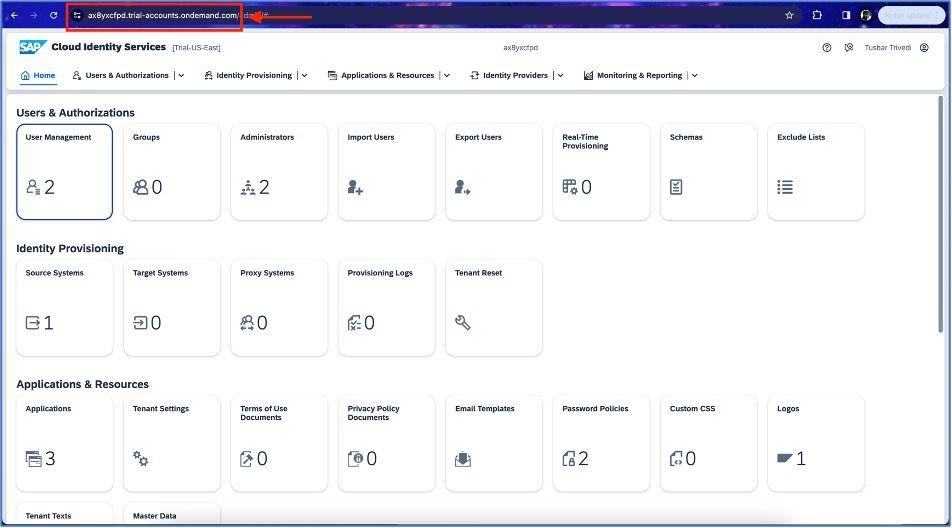Image resolution: width=952 pixels, height=528 pixels.
Task: Open the Terms of Use Documents tile
Action: pyautogui.click(x=279, y=444)
